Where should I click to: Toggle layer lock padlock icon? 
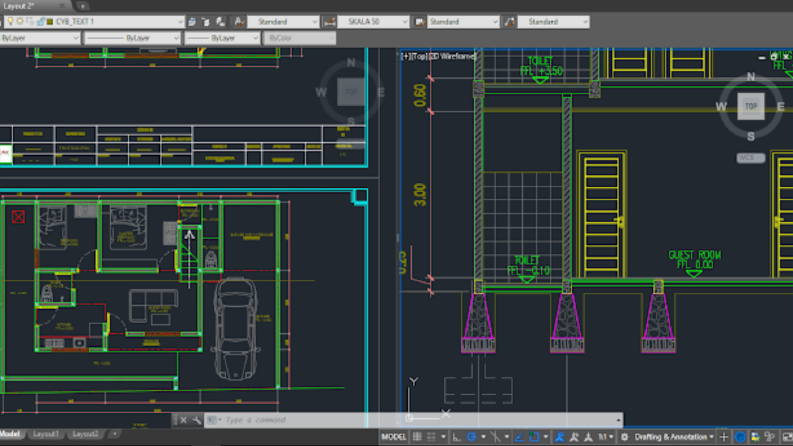click(41, 22)
